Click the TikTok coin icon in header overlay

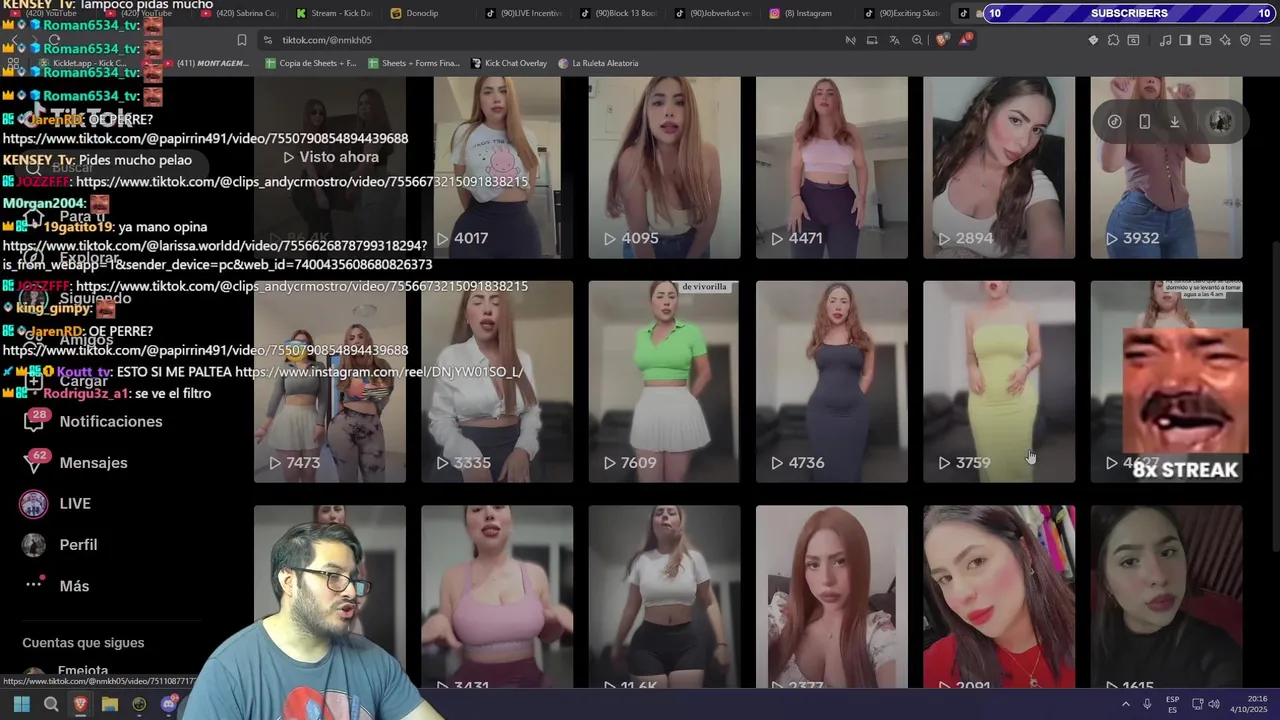[x=1114, y=121]
